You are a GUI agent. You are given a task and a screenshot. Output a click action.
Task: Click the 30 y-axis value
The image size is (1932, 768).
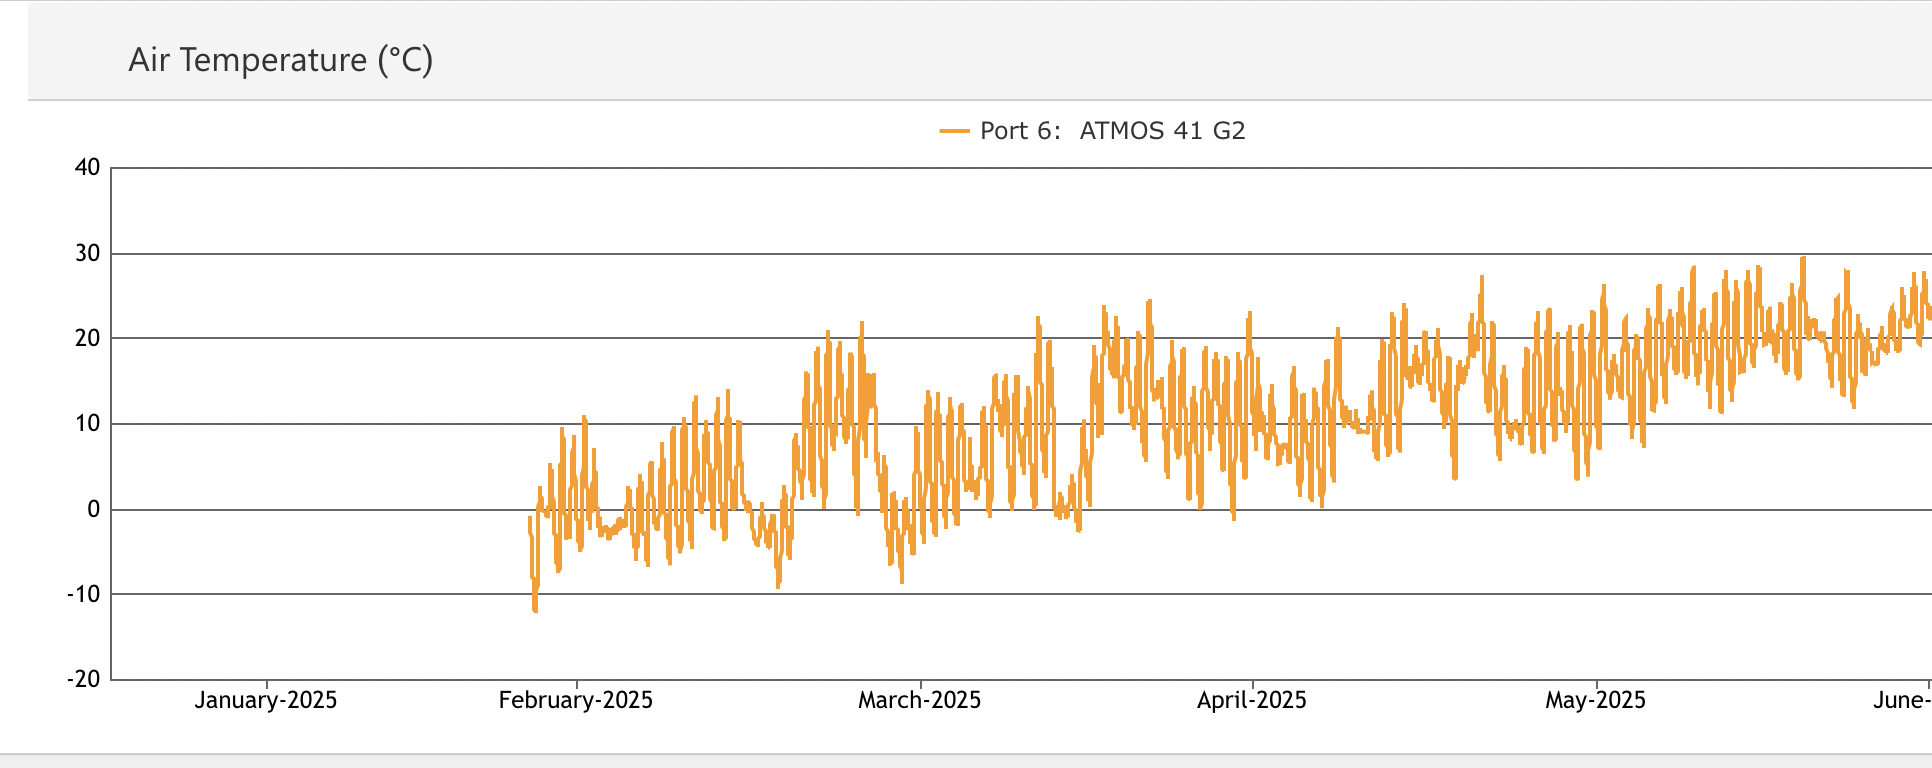click(88, 254)
